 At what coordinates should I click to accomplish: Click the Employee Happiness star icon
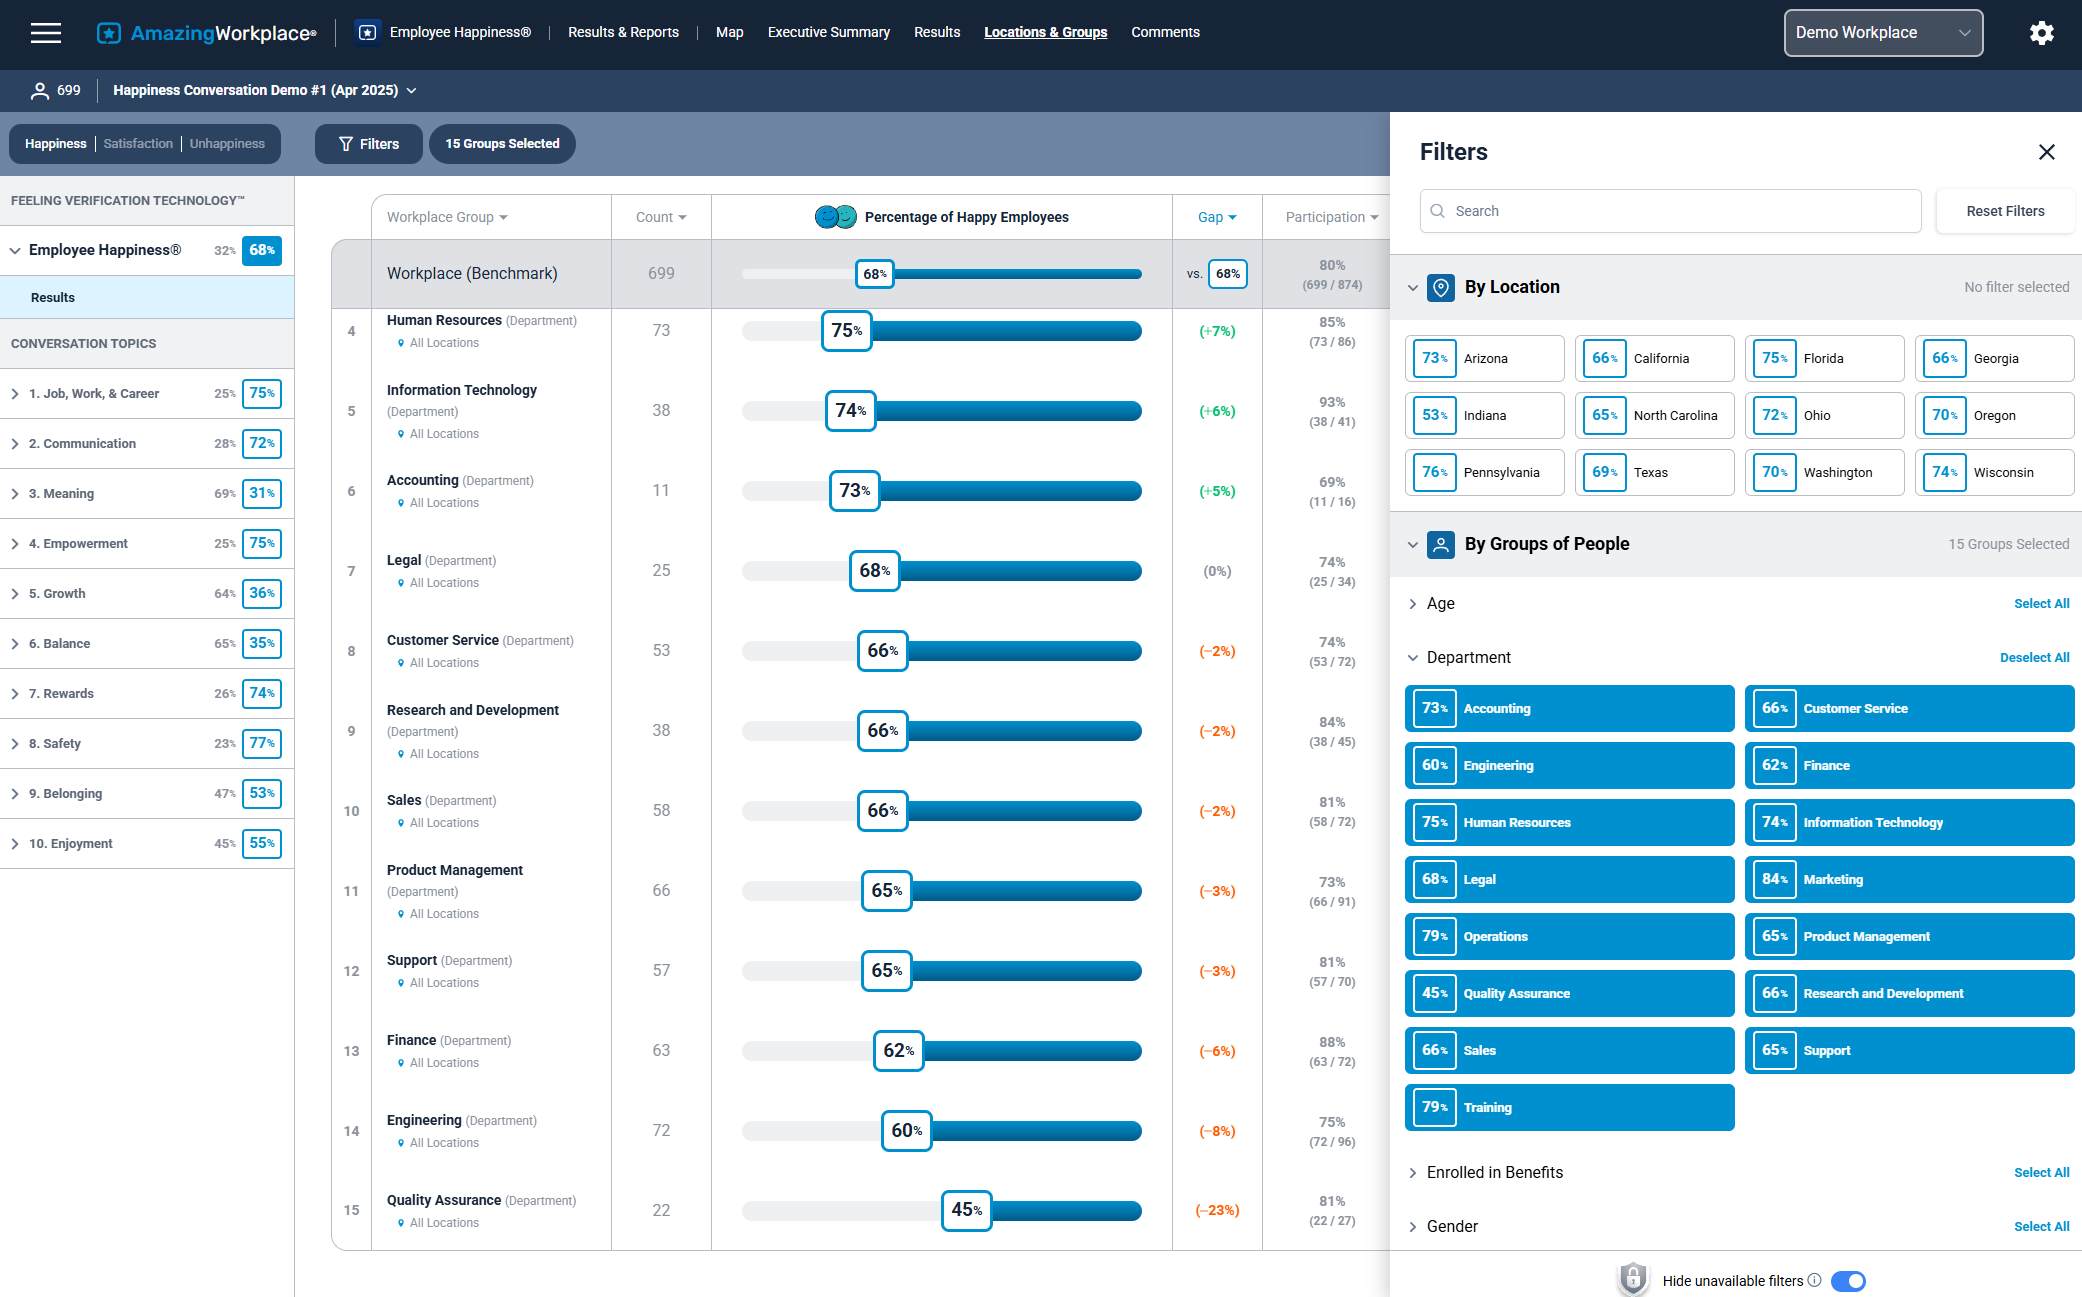coord(368,33)
